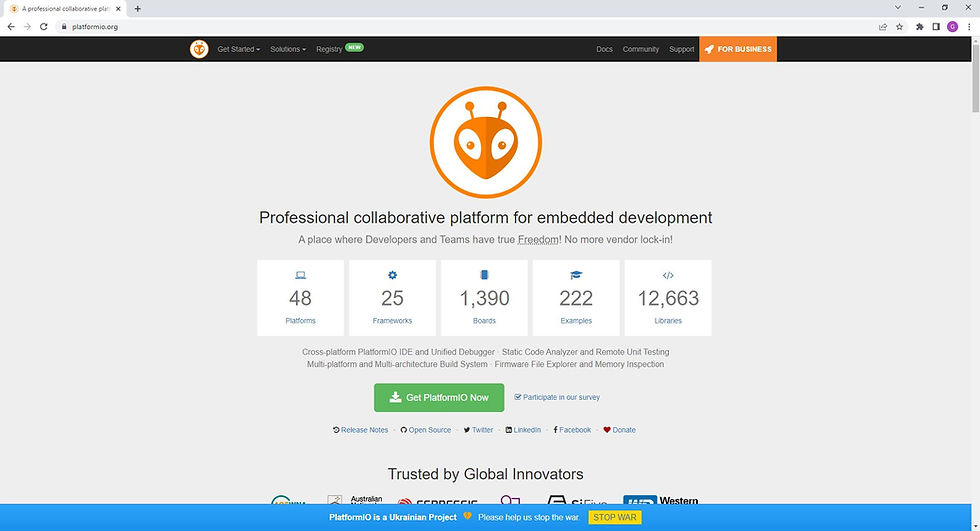Click the STOP WAR button
Viewport: 980px width, 531px height.
coord(615,517)
